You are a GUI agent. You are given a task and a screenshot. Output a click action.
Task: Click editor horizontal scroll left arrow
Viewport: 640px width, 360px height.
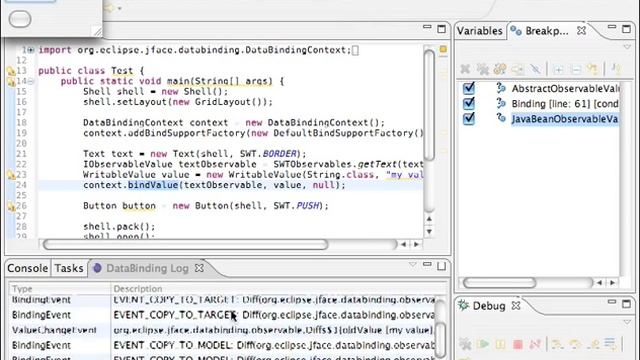click(x=404, y=244)
